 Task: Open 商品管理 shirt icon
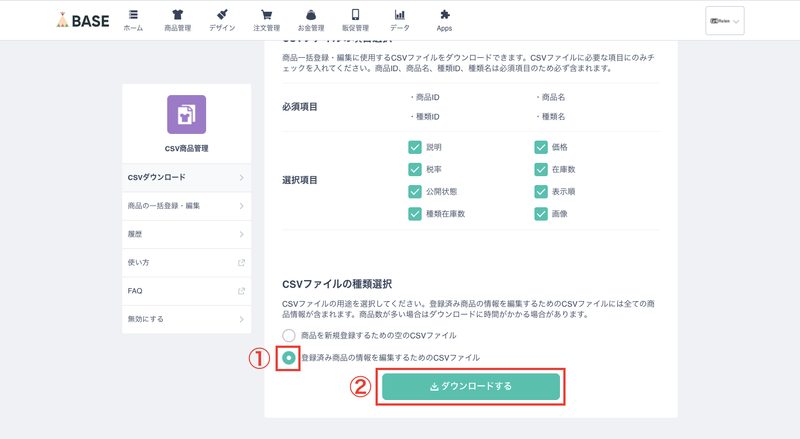[x=178, y=14]
